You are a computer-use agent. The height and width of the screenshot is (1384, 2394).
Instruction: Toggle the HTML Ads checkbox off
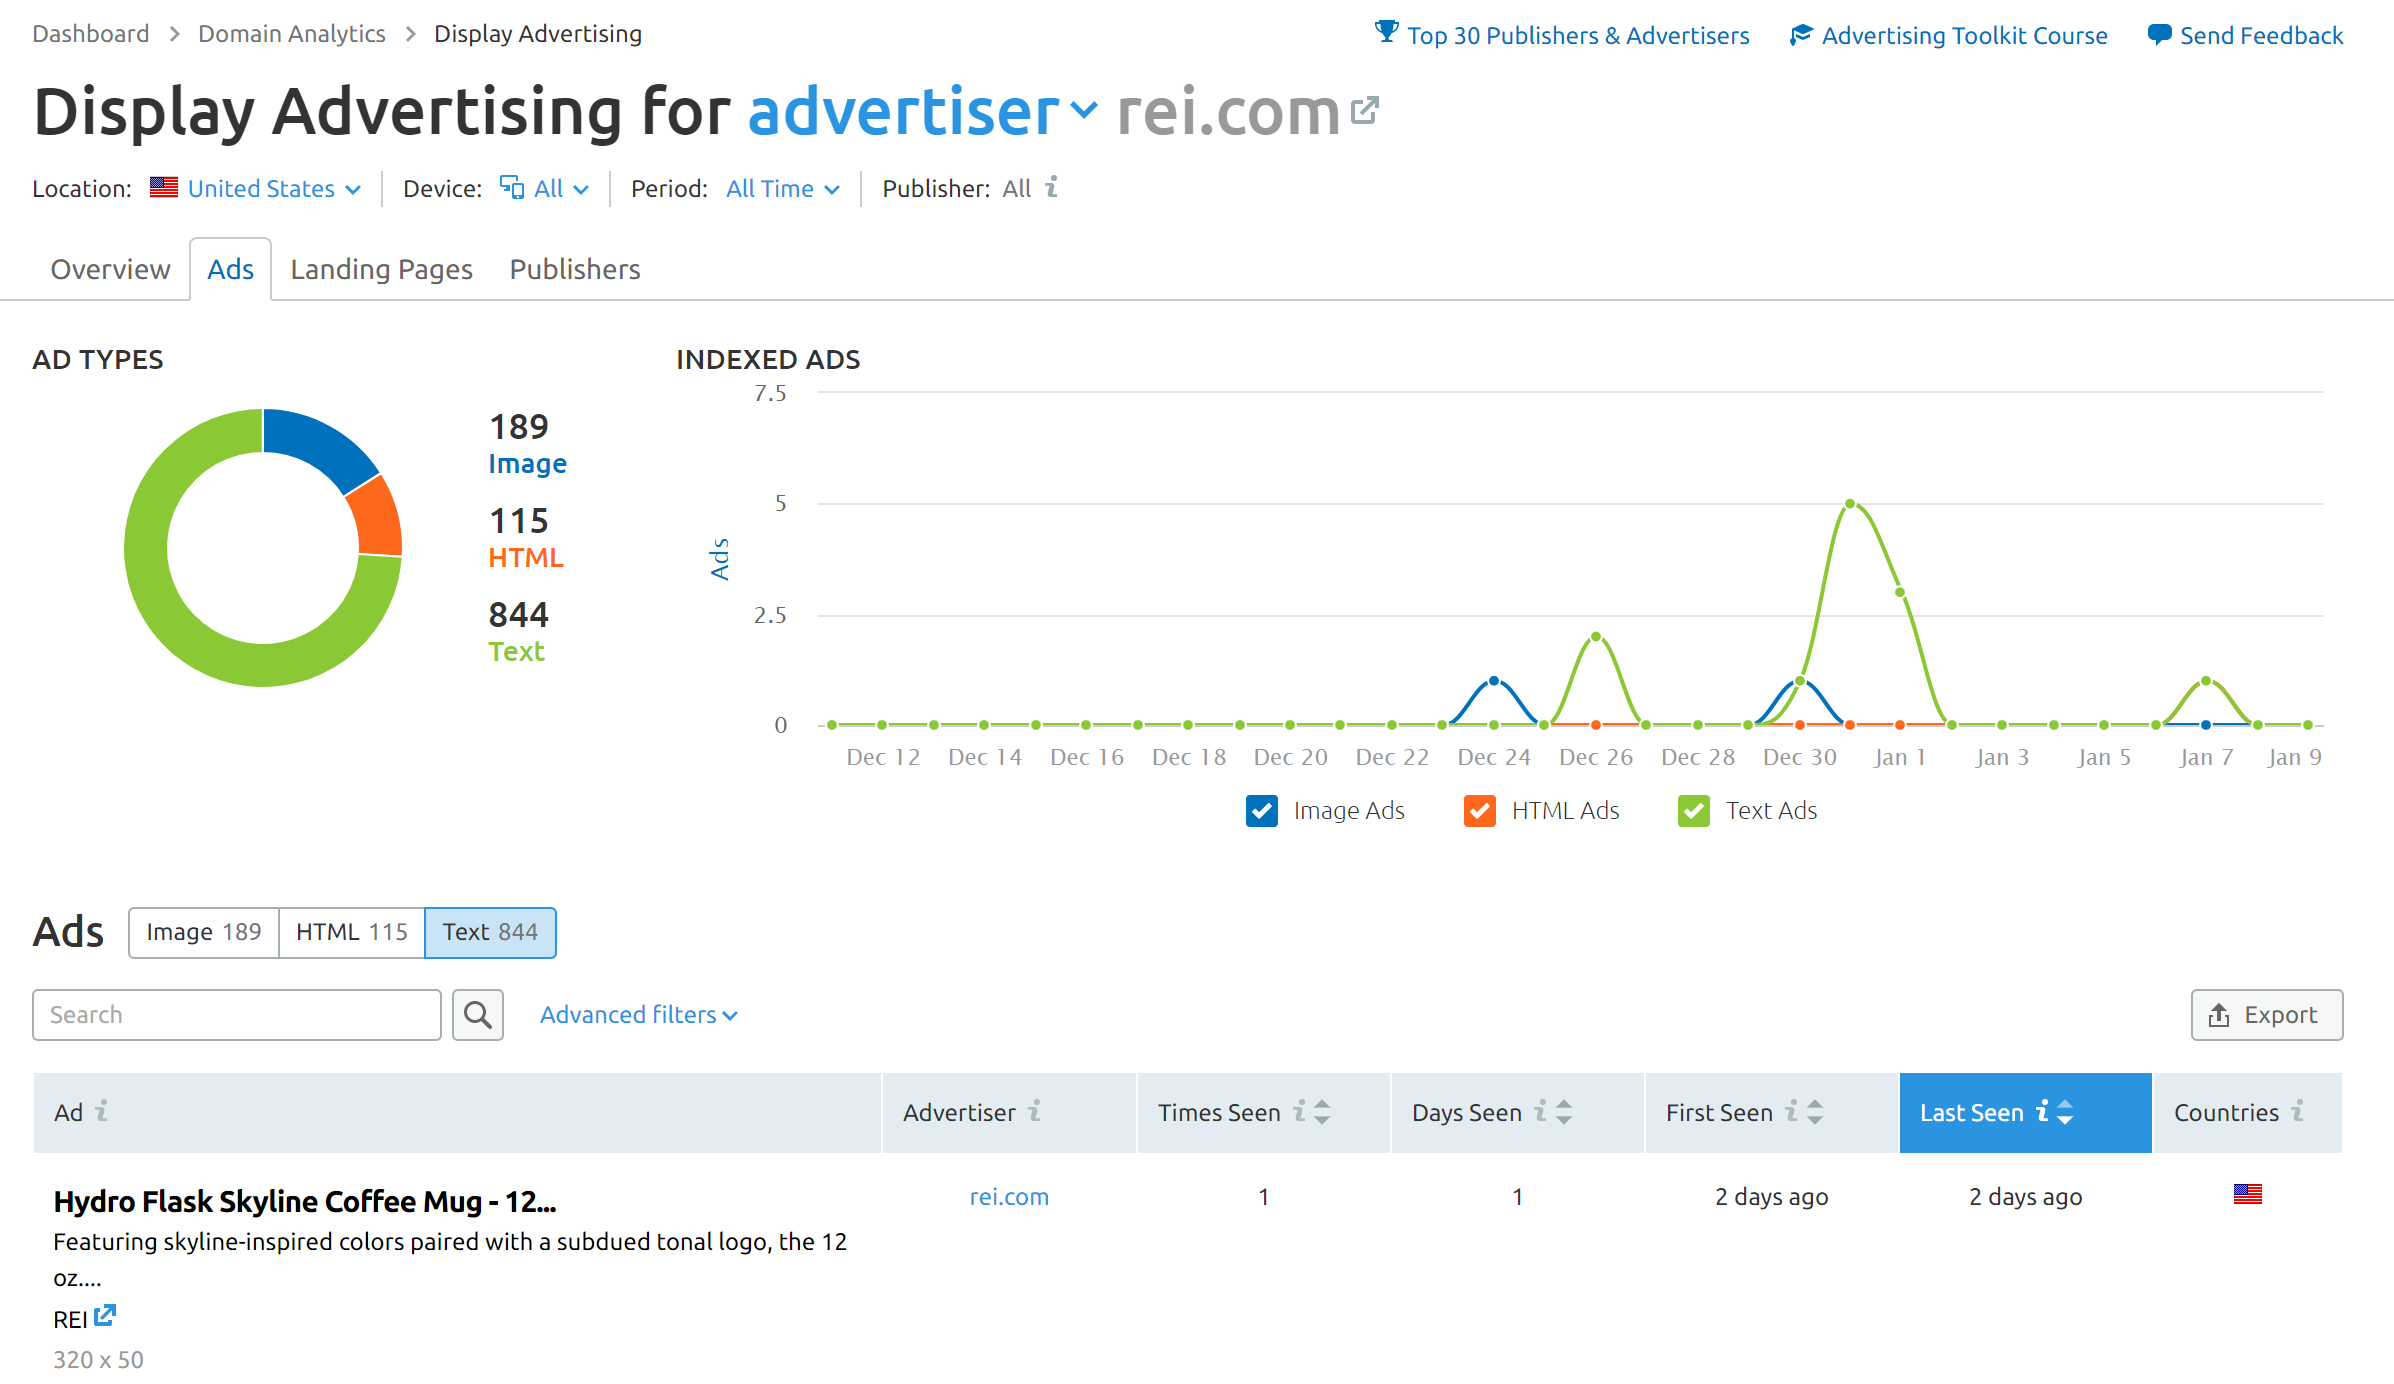click(x=1480, y=807)
